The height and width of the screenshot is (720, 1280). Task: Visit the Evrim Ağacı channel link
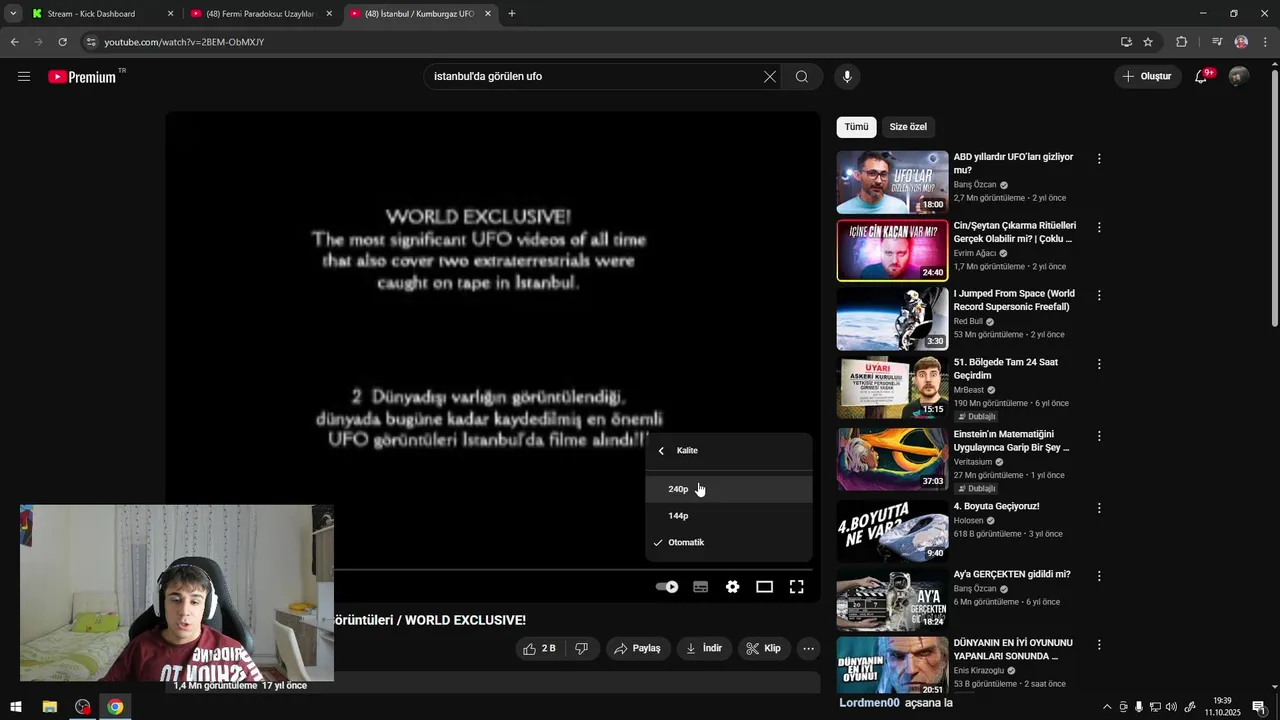(x=975, y=253)
